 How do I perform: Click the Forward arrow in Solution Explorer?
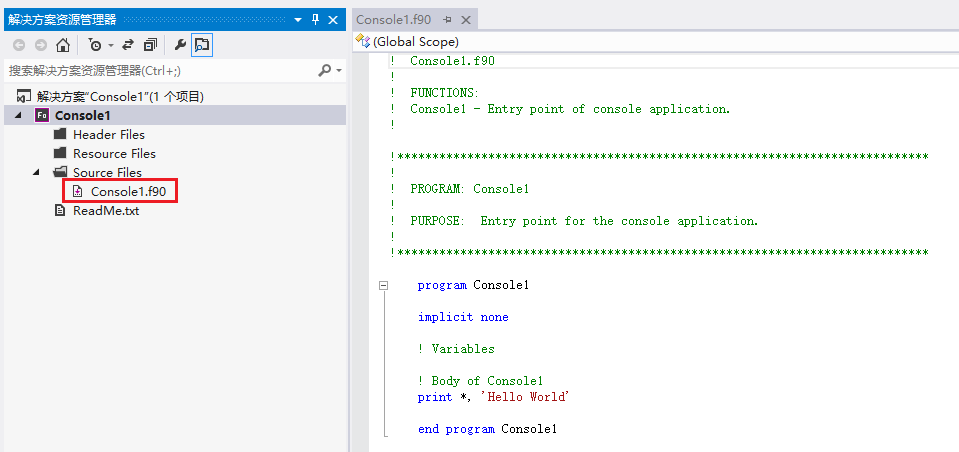coord(41,45)
